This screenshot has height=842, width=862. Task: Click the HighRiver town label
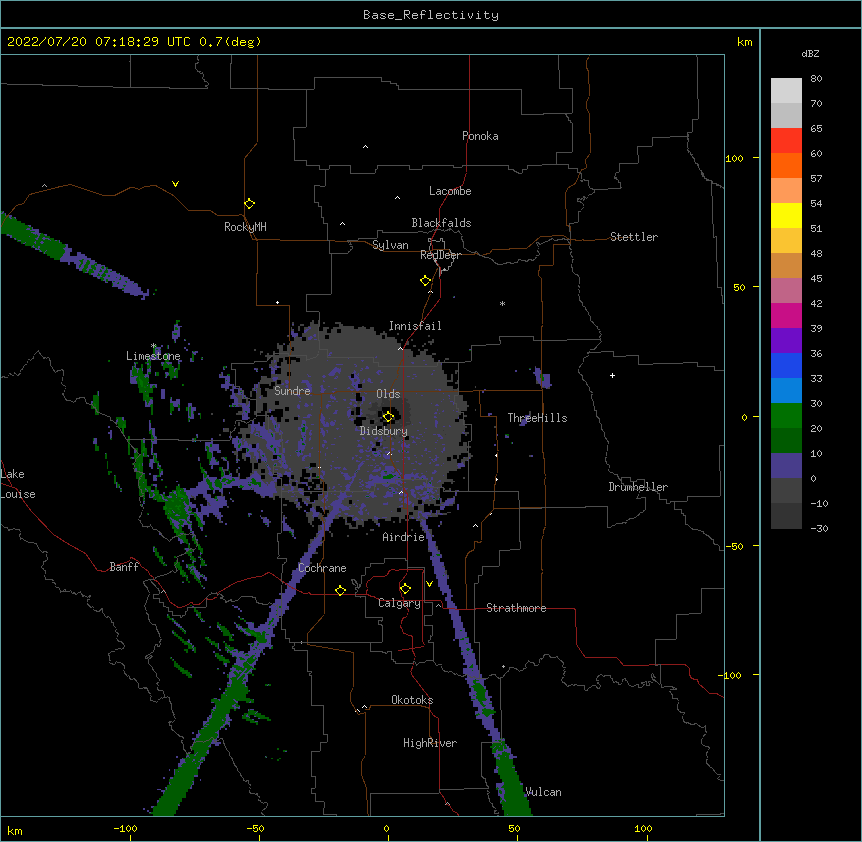430,743
